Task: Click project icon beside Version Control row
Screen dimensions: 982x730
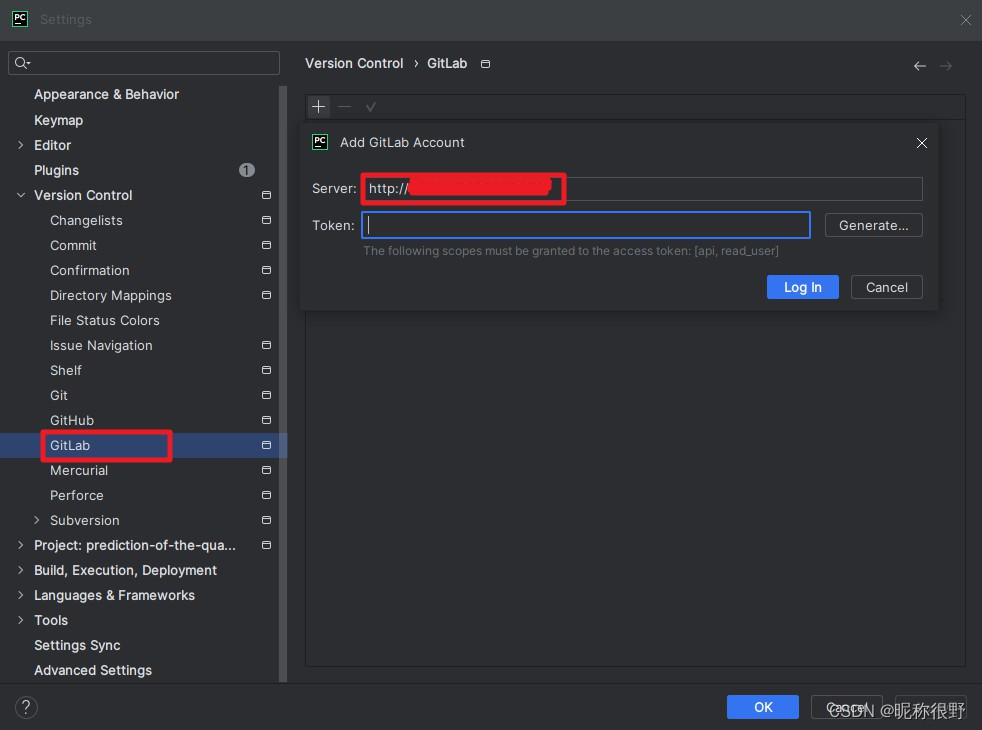Action: [266, 195]
